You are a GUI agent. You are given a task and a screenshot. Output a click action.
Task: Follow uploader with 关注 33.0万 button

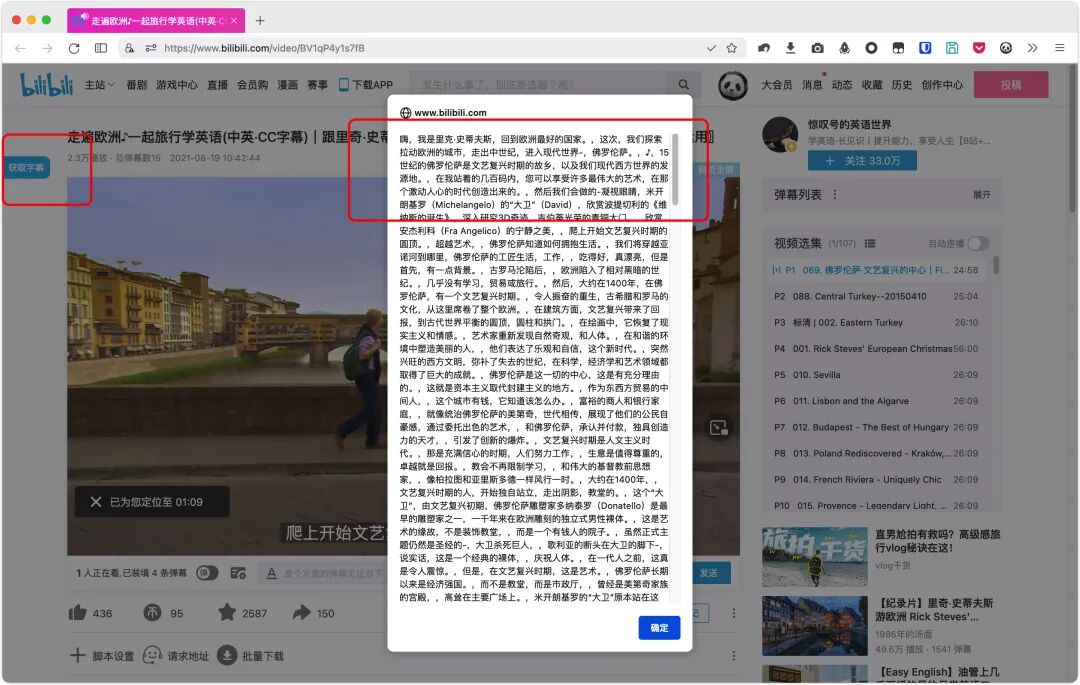tap(862, 160)
